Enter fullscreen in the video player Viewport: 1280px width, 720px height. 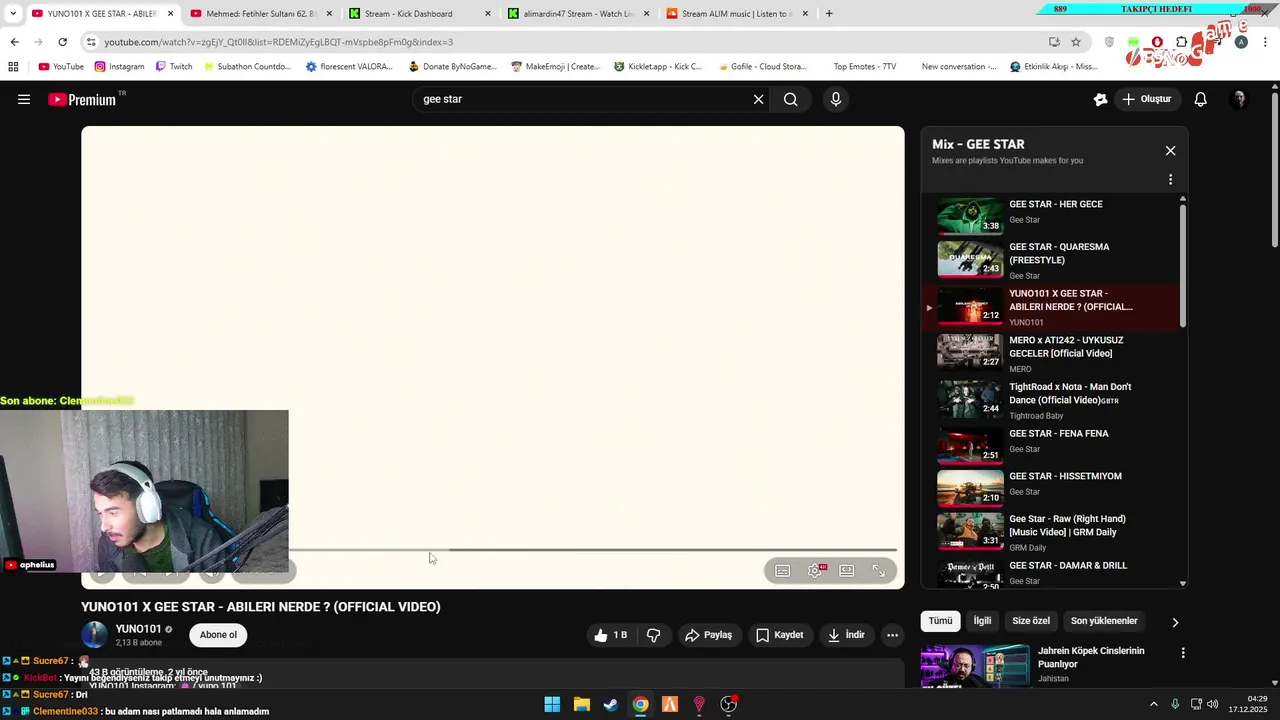pos(878,571)
